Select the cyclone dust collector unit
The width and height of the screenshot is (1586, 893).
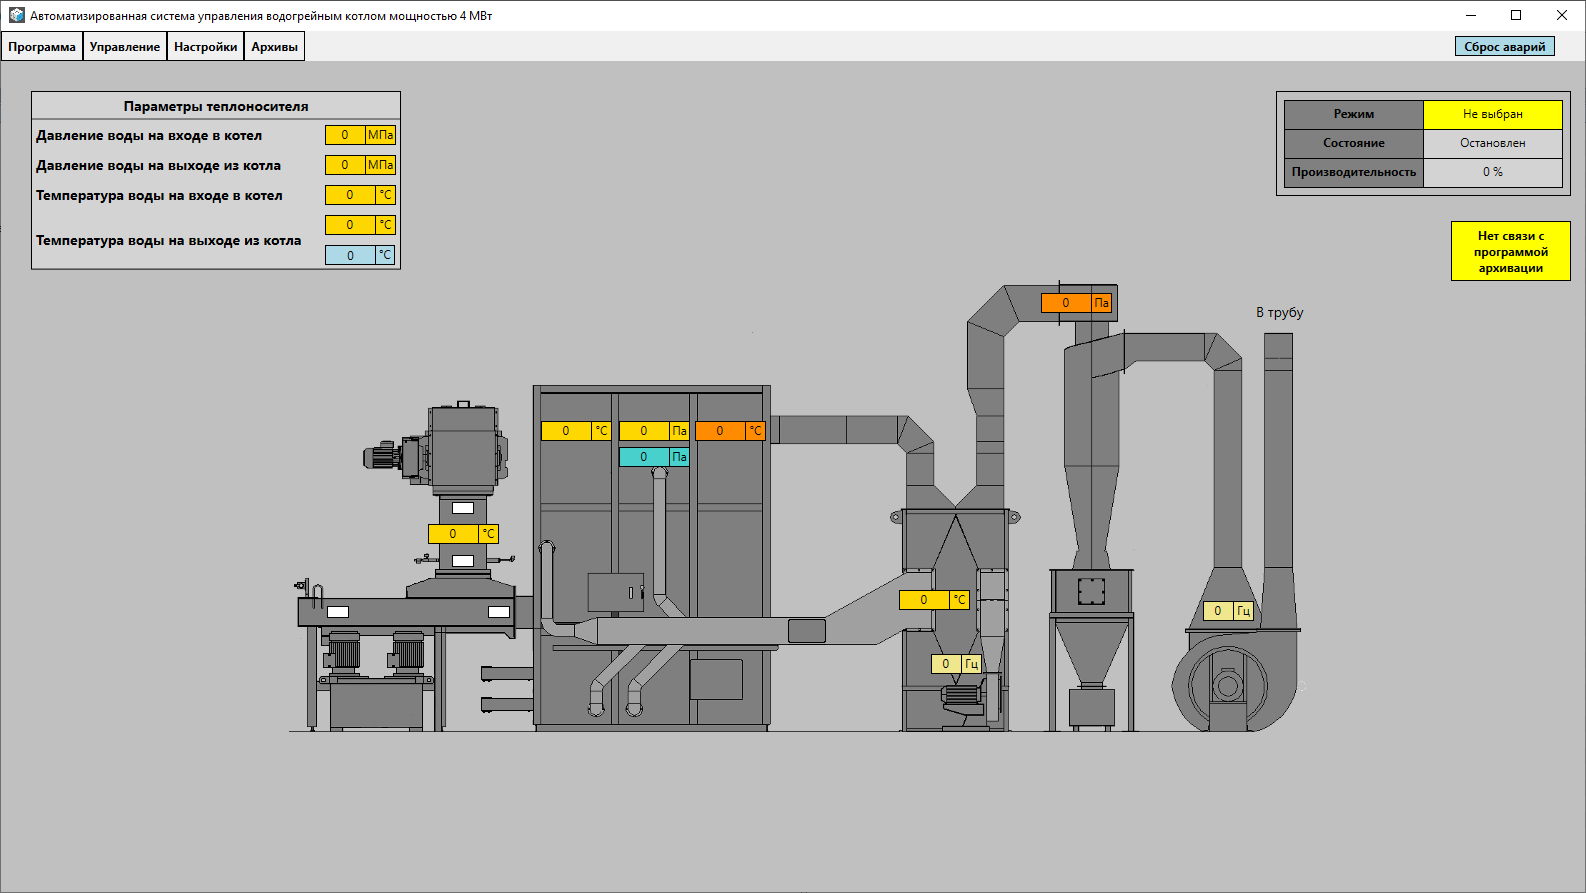coord(1091,500)
